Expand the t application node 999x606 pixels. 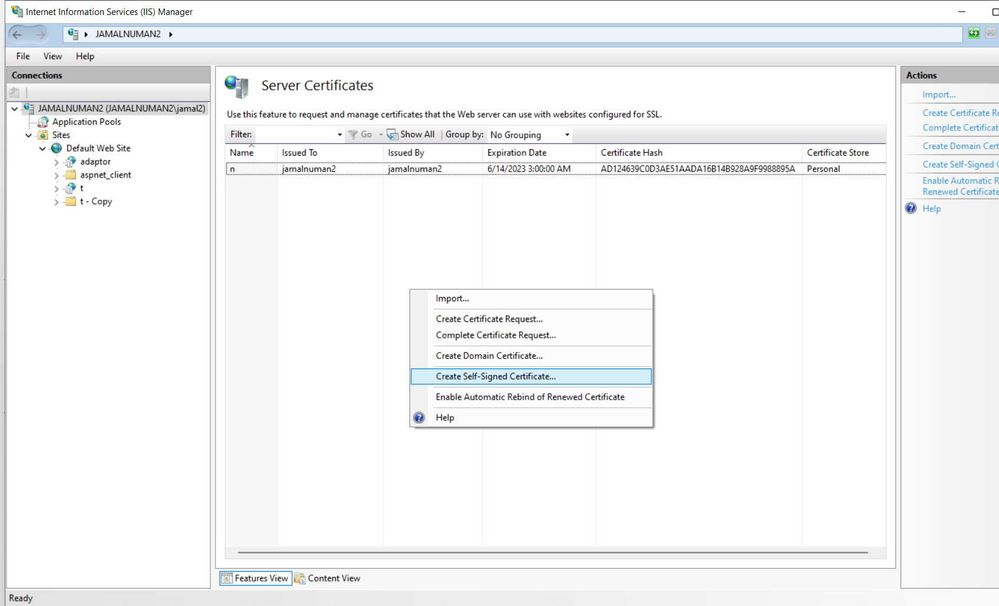tap(56, 189)
